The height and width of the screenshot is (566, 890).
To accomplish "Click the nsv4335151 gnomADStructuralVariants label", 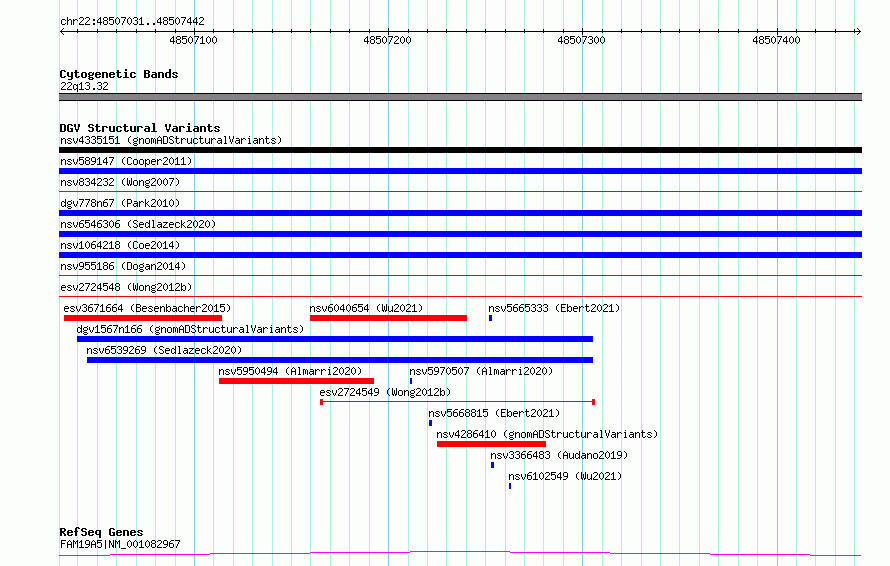I will pyautogui.click(x=171, y=140).
